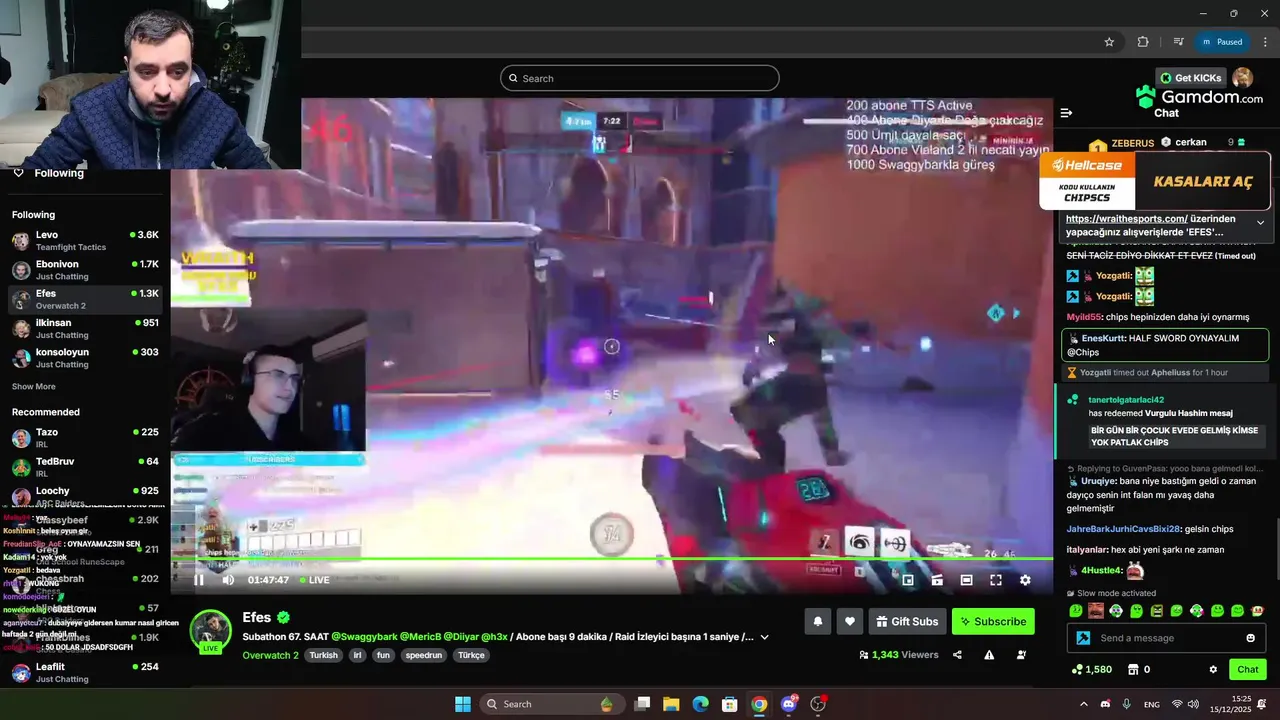Click the Send a message field

1166,638
